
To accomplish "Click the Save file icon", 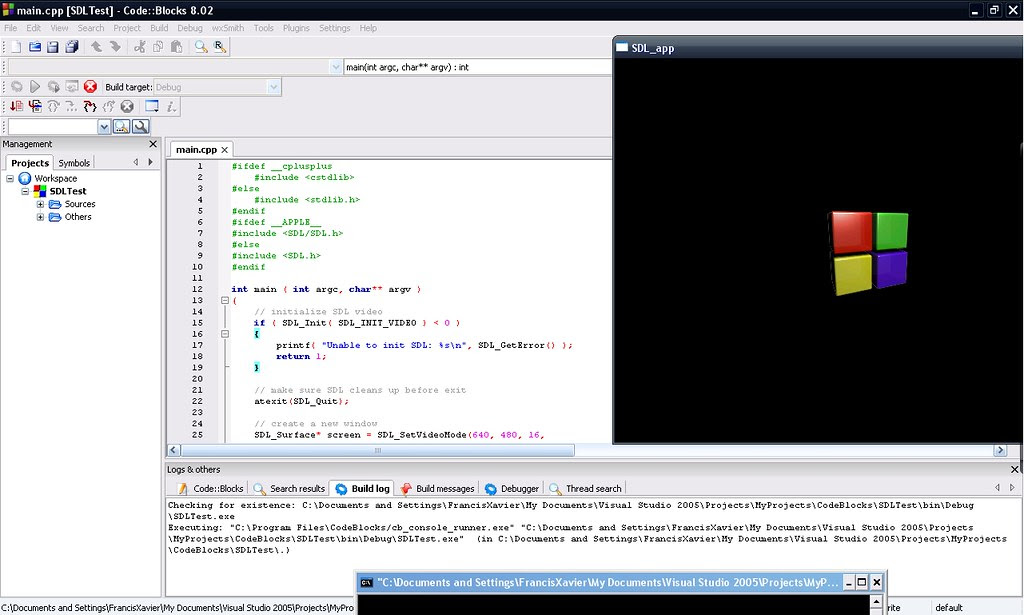I will pos(53,47).
